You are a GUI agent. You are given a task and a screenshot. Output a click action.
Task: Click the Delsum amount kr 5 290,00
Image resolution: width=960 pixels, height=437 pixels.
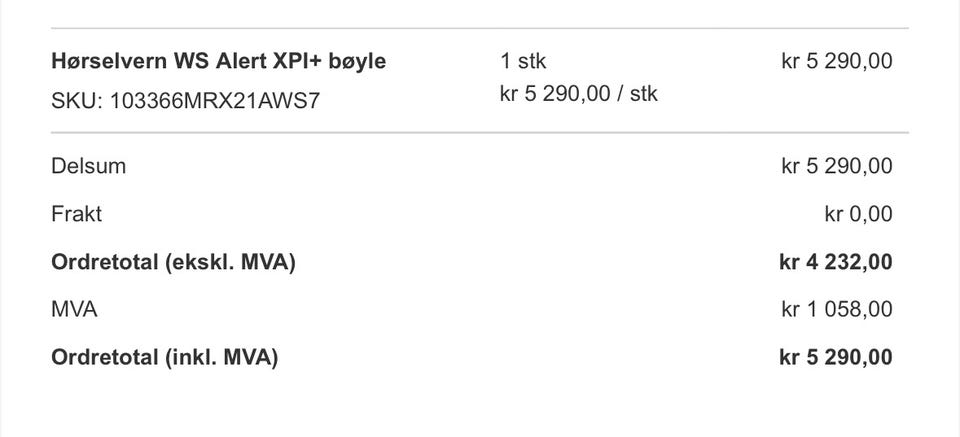tap(837, 166)
